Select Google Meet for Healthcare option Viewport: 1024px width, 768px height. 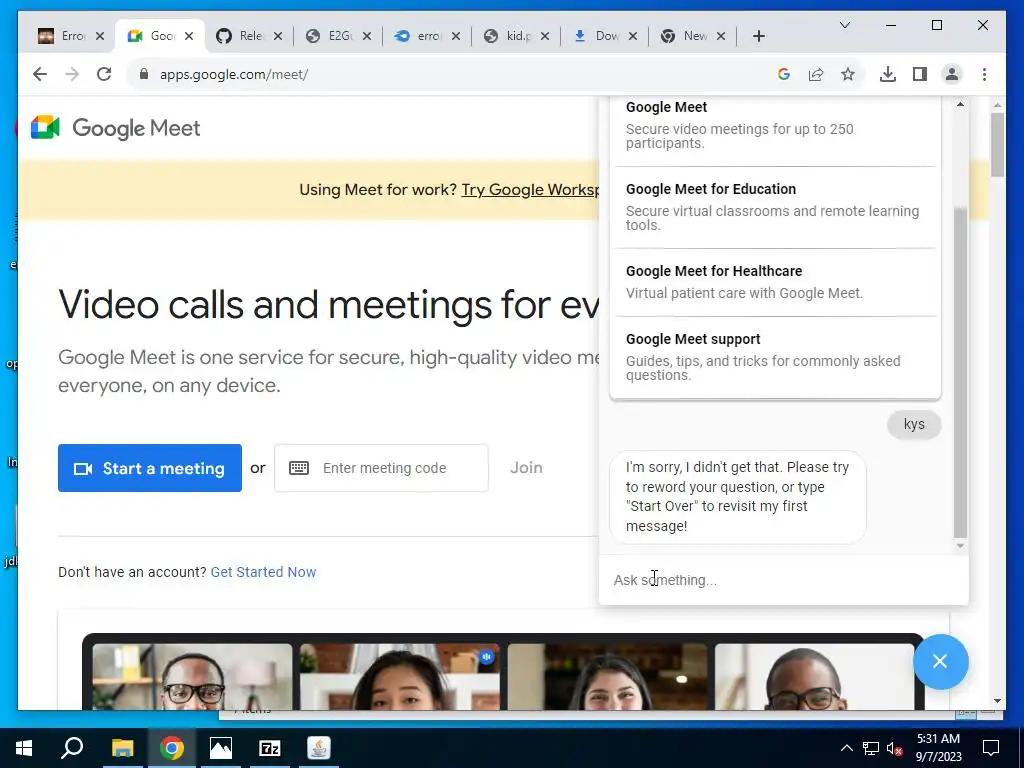point(775,282)
